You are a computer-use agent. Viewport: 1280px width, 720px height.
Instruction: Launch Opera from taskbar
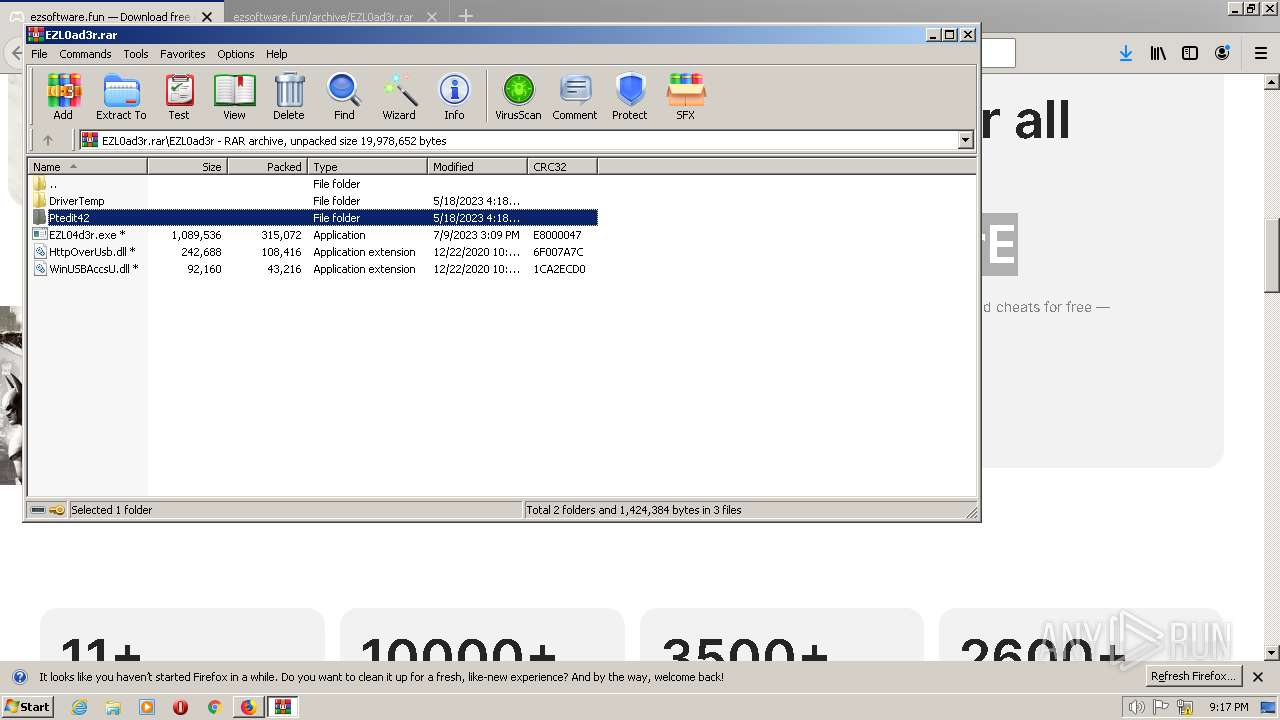[x=180, y=707]
